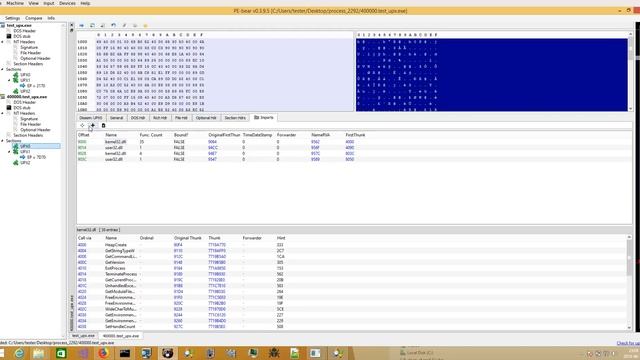Select the test_upx.exe root node in the tree
Screen dimensions: 640x360
tap(19, 25)
